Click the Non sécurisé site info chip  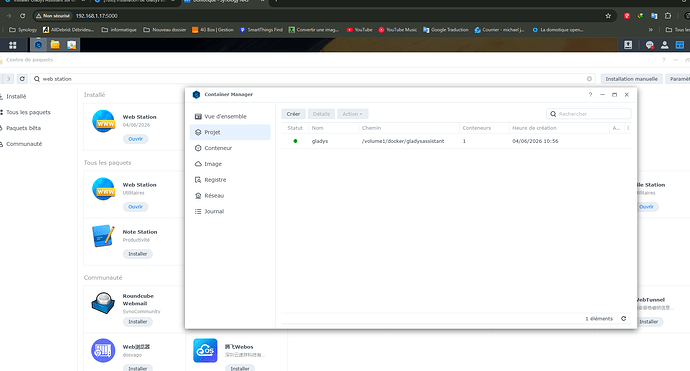click(54, 16)
